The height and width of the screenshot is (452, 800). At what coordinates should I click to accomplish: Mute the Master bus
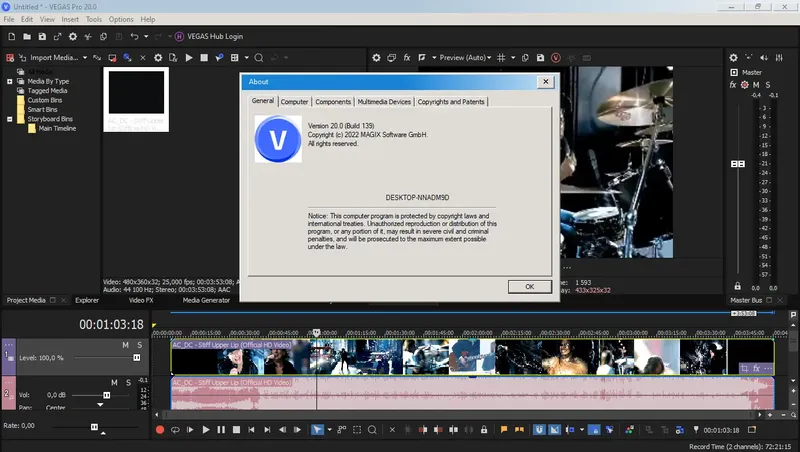pos(756,85)
